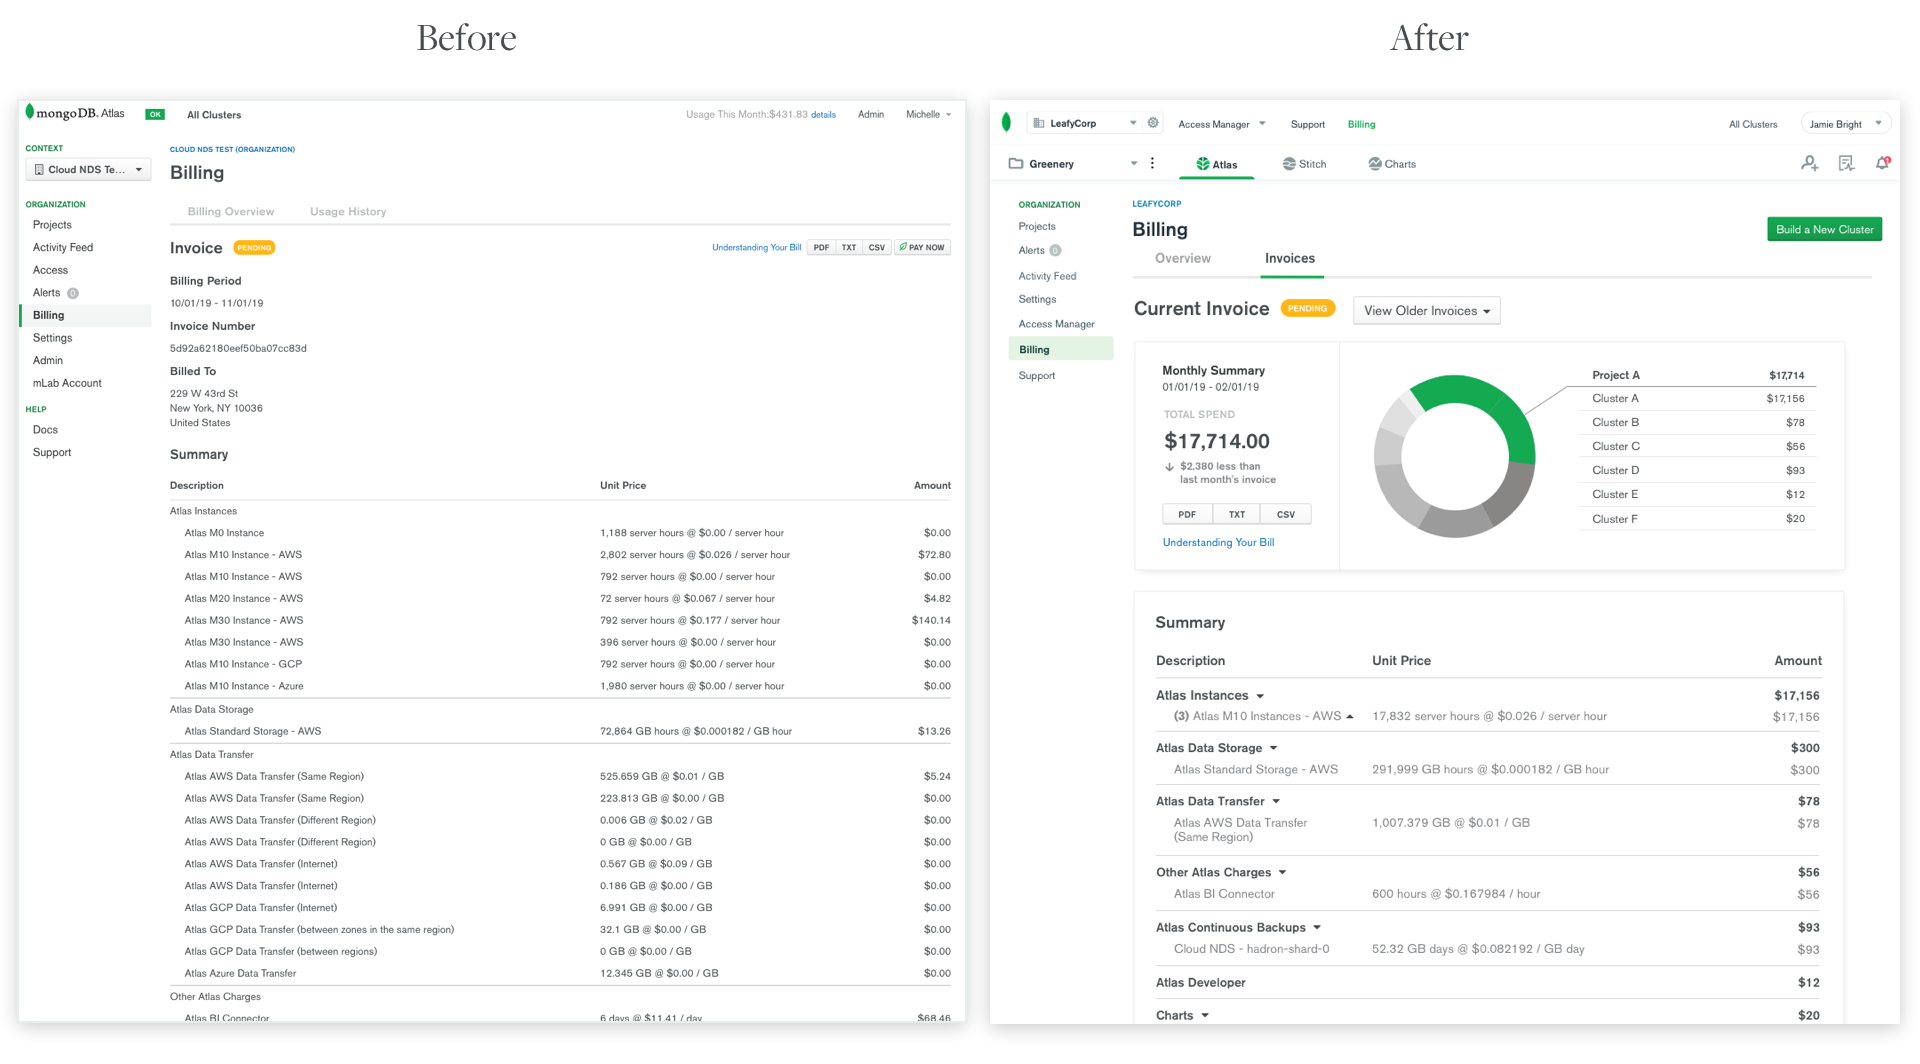Click LEAFYCORP breadcrumb above Billing
This screenshot has width=1920, height=1064.
(x=1156, y=203)
